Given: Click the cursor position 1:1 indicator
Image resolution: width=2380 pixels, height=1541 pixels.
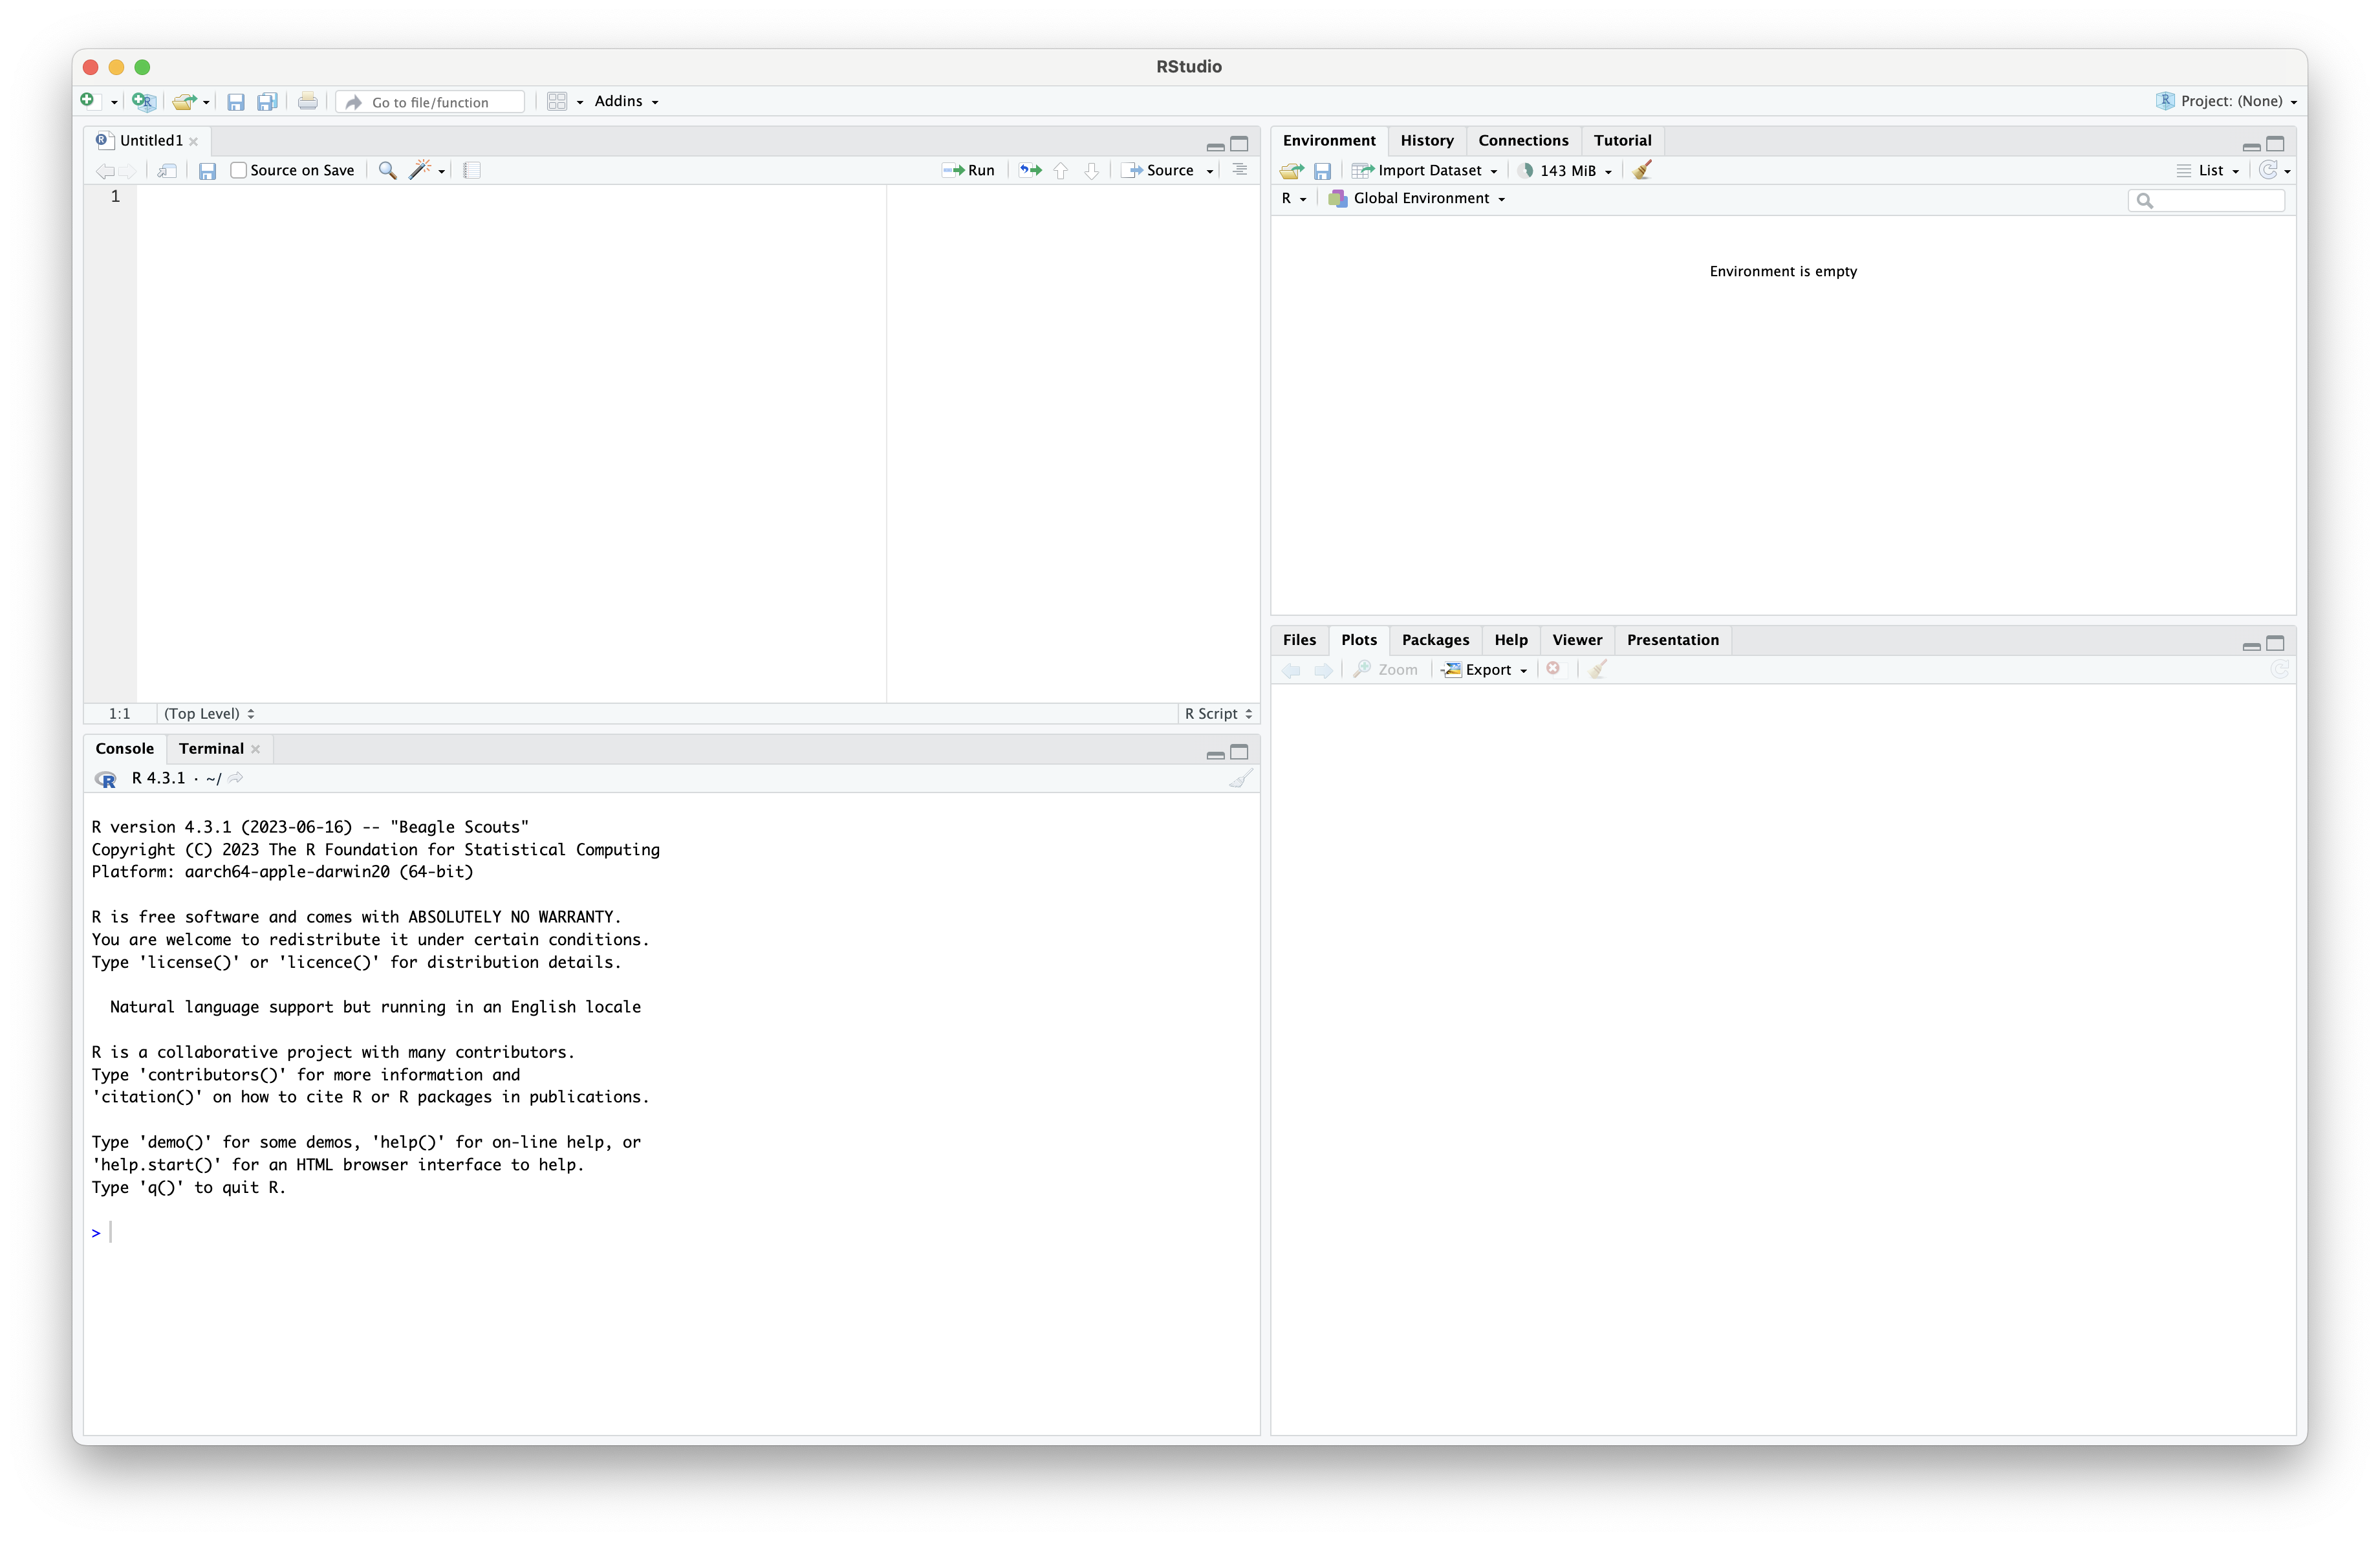Looking at the screenshot, I should (x=119, y=713).
